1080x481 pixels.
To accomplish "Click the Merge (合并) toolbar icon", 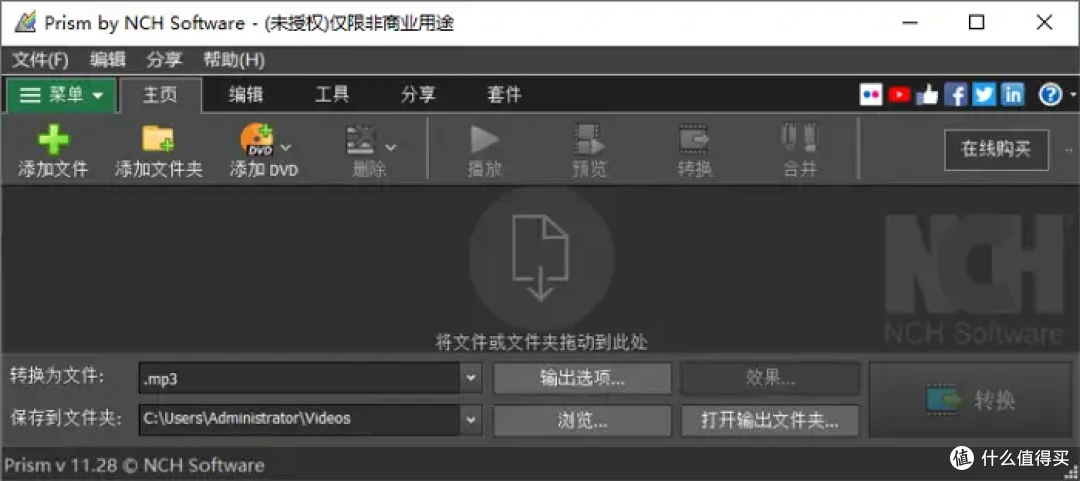I will 799,139.
